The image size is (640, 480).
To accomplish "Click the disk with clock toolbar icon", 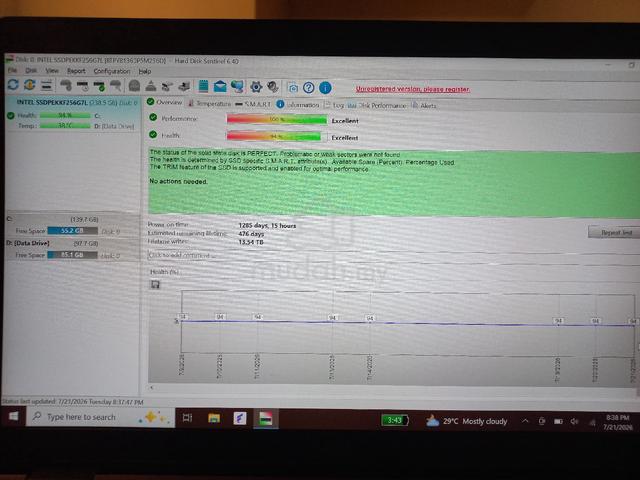I will click(x=82, y=86).
